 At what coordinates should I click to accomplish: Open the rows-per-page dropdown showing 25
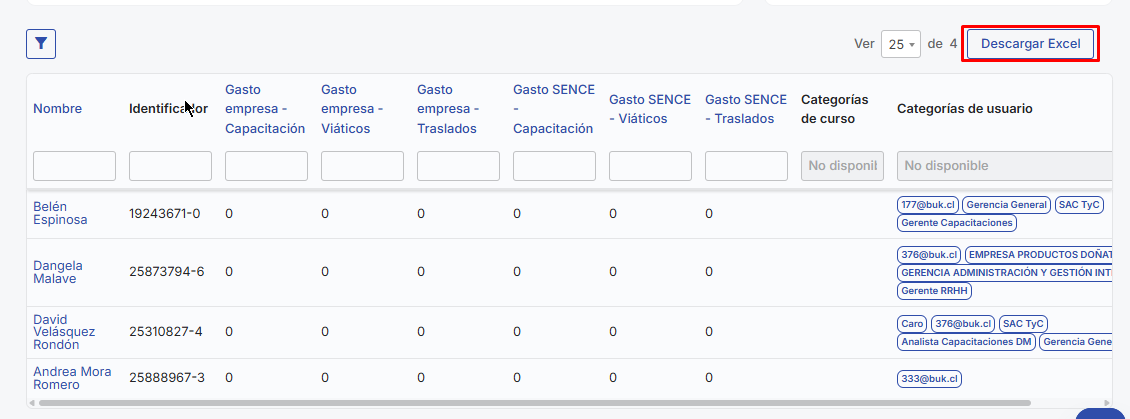click(901, 44)
